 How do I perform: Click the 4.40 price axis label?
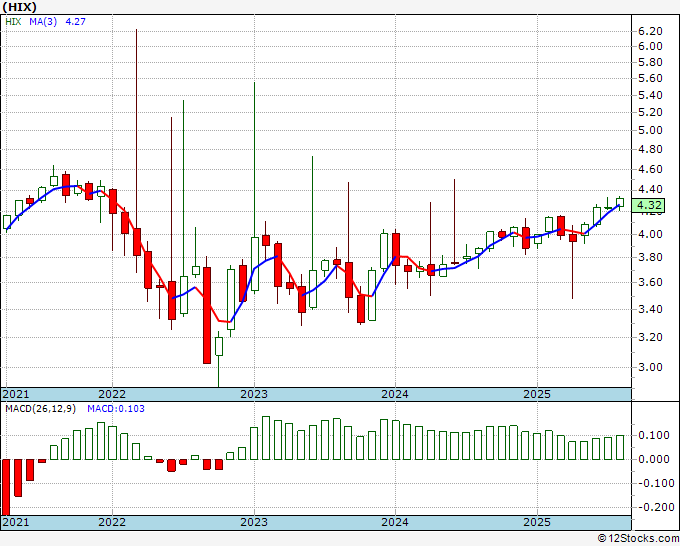tap(650, 190)
